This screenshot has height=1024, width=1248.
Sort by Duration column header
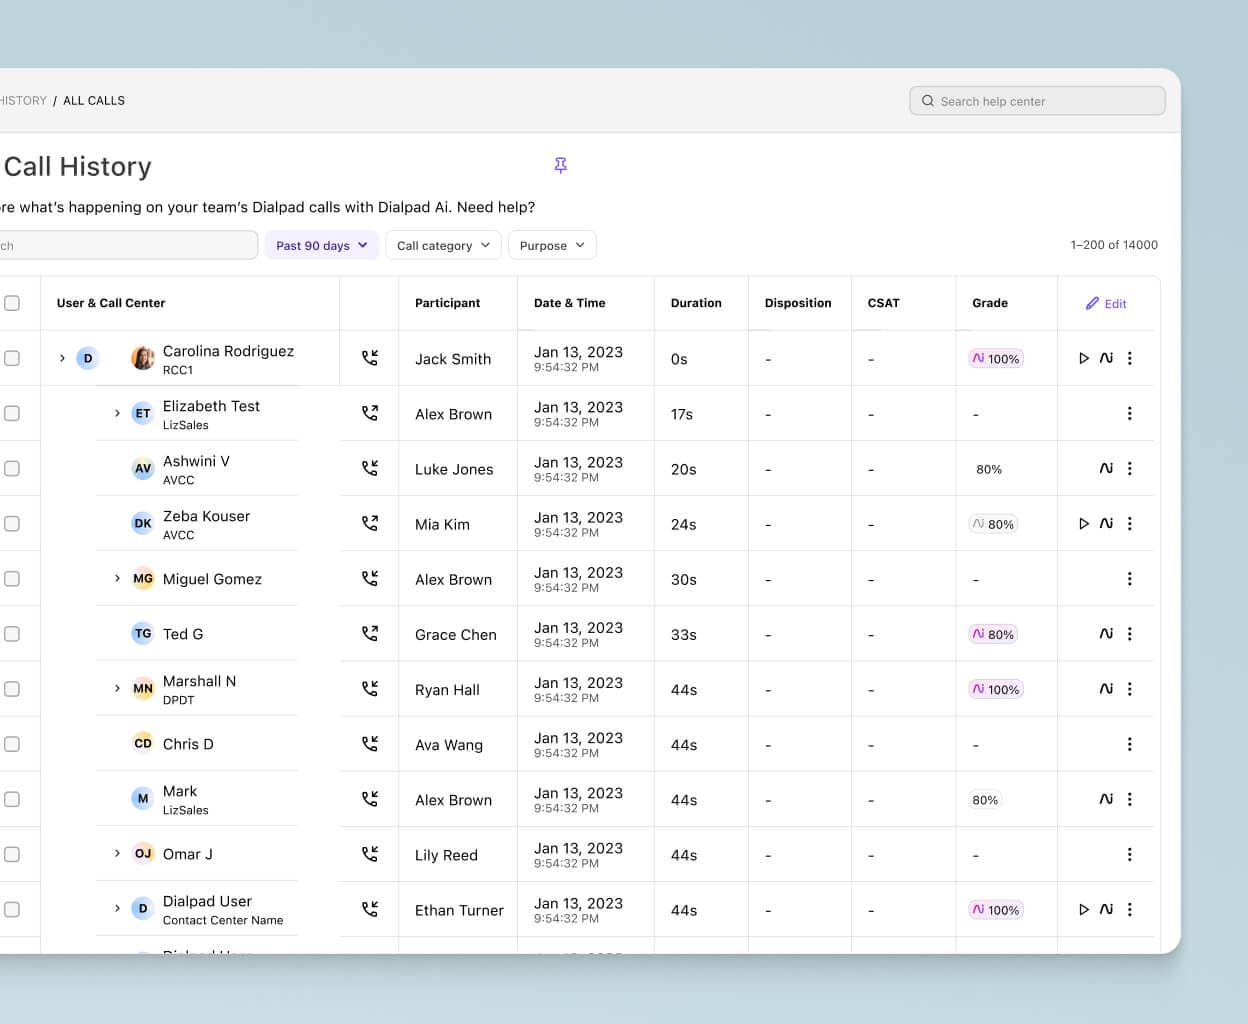[695, 303]
